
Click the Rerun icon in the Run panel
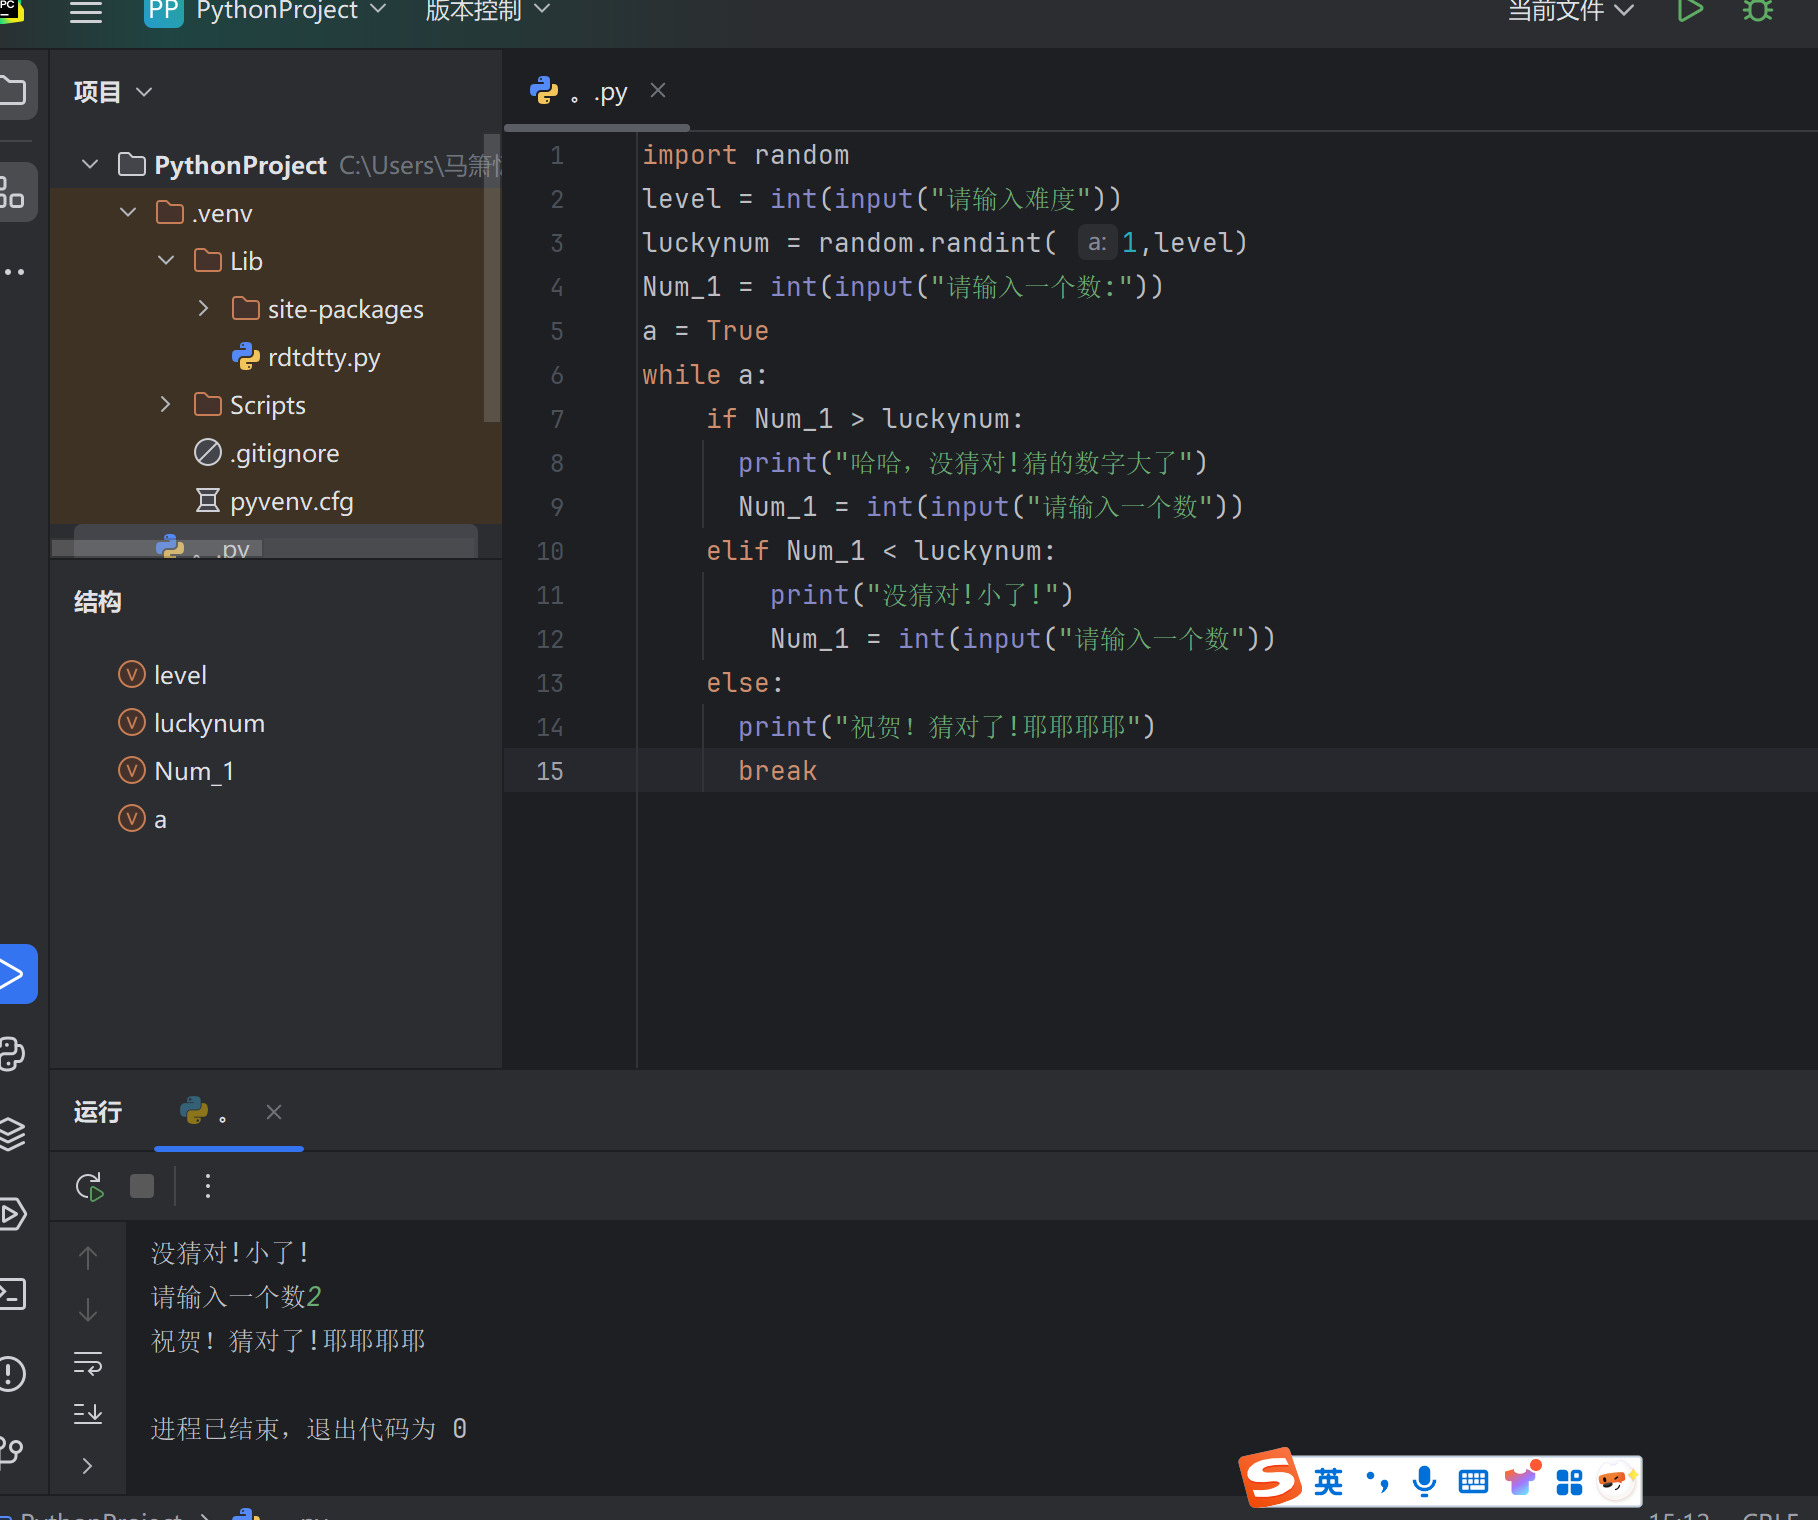[89, 1187]
